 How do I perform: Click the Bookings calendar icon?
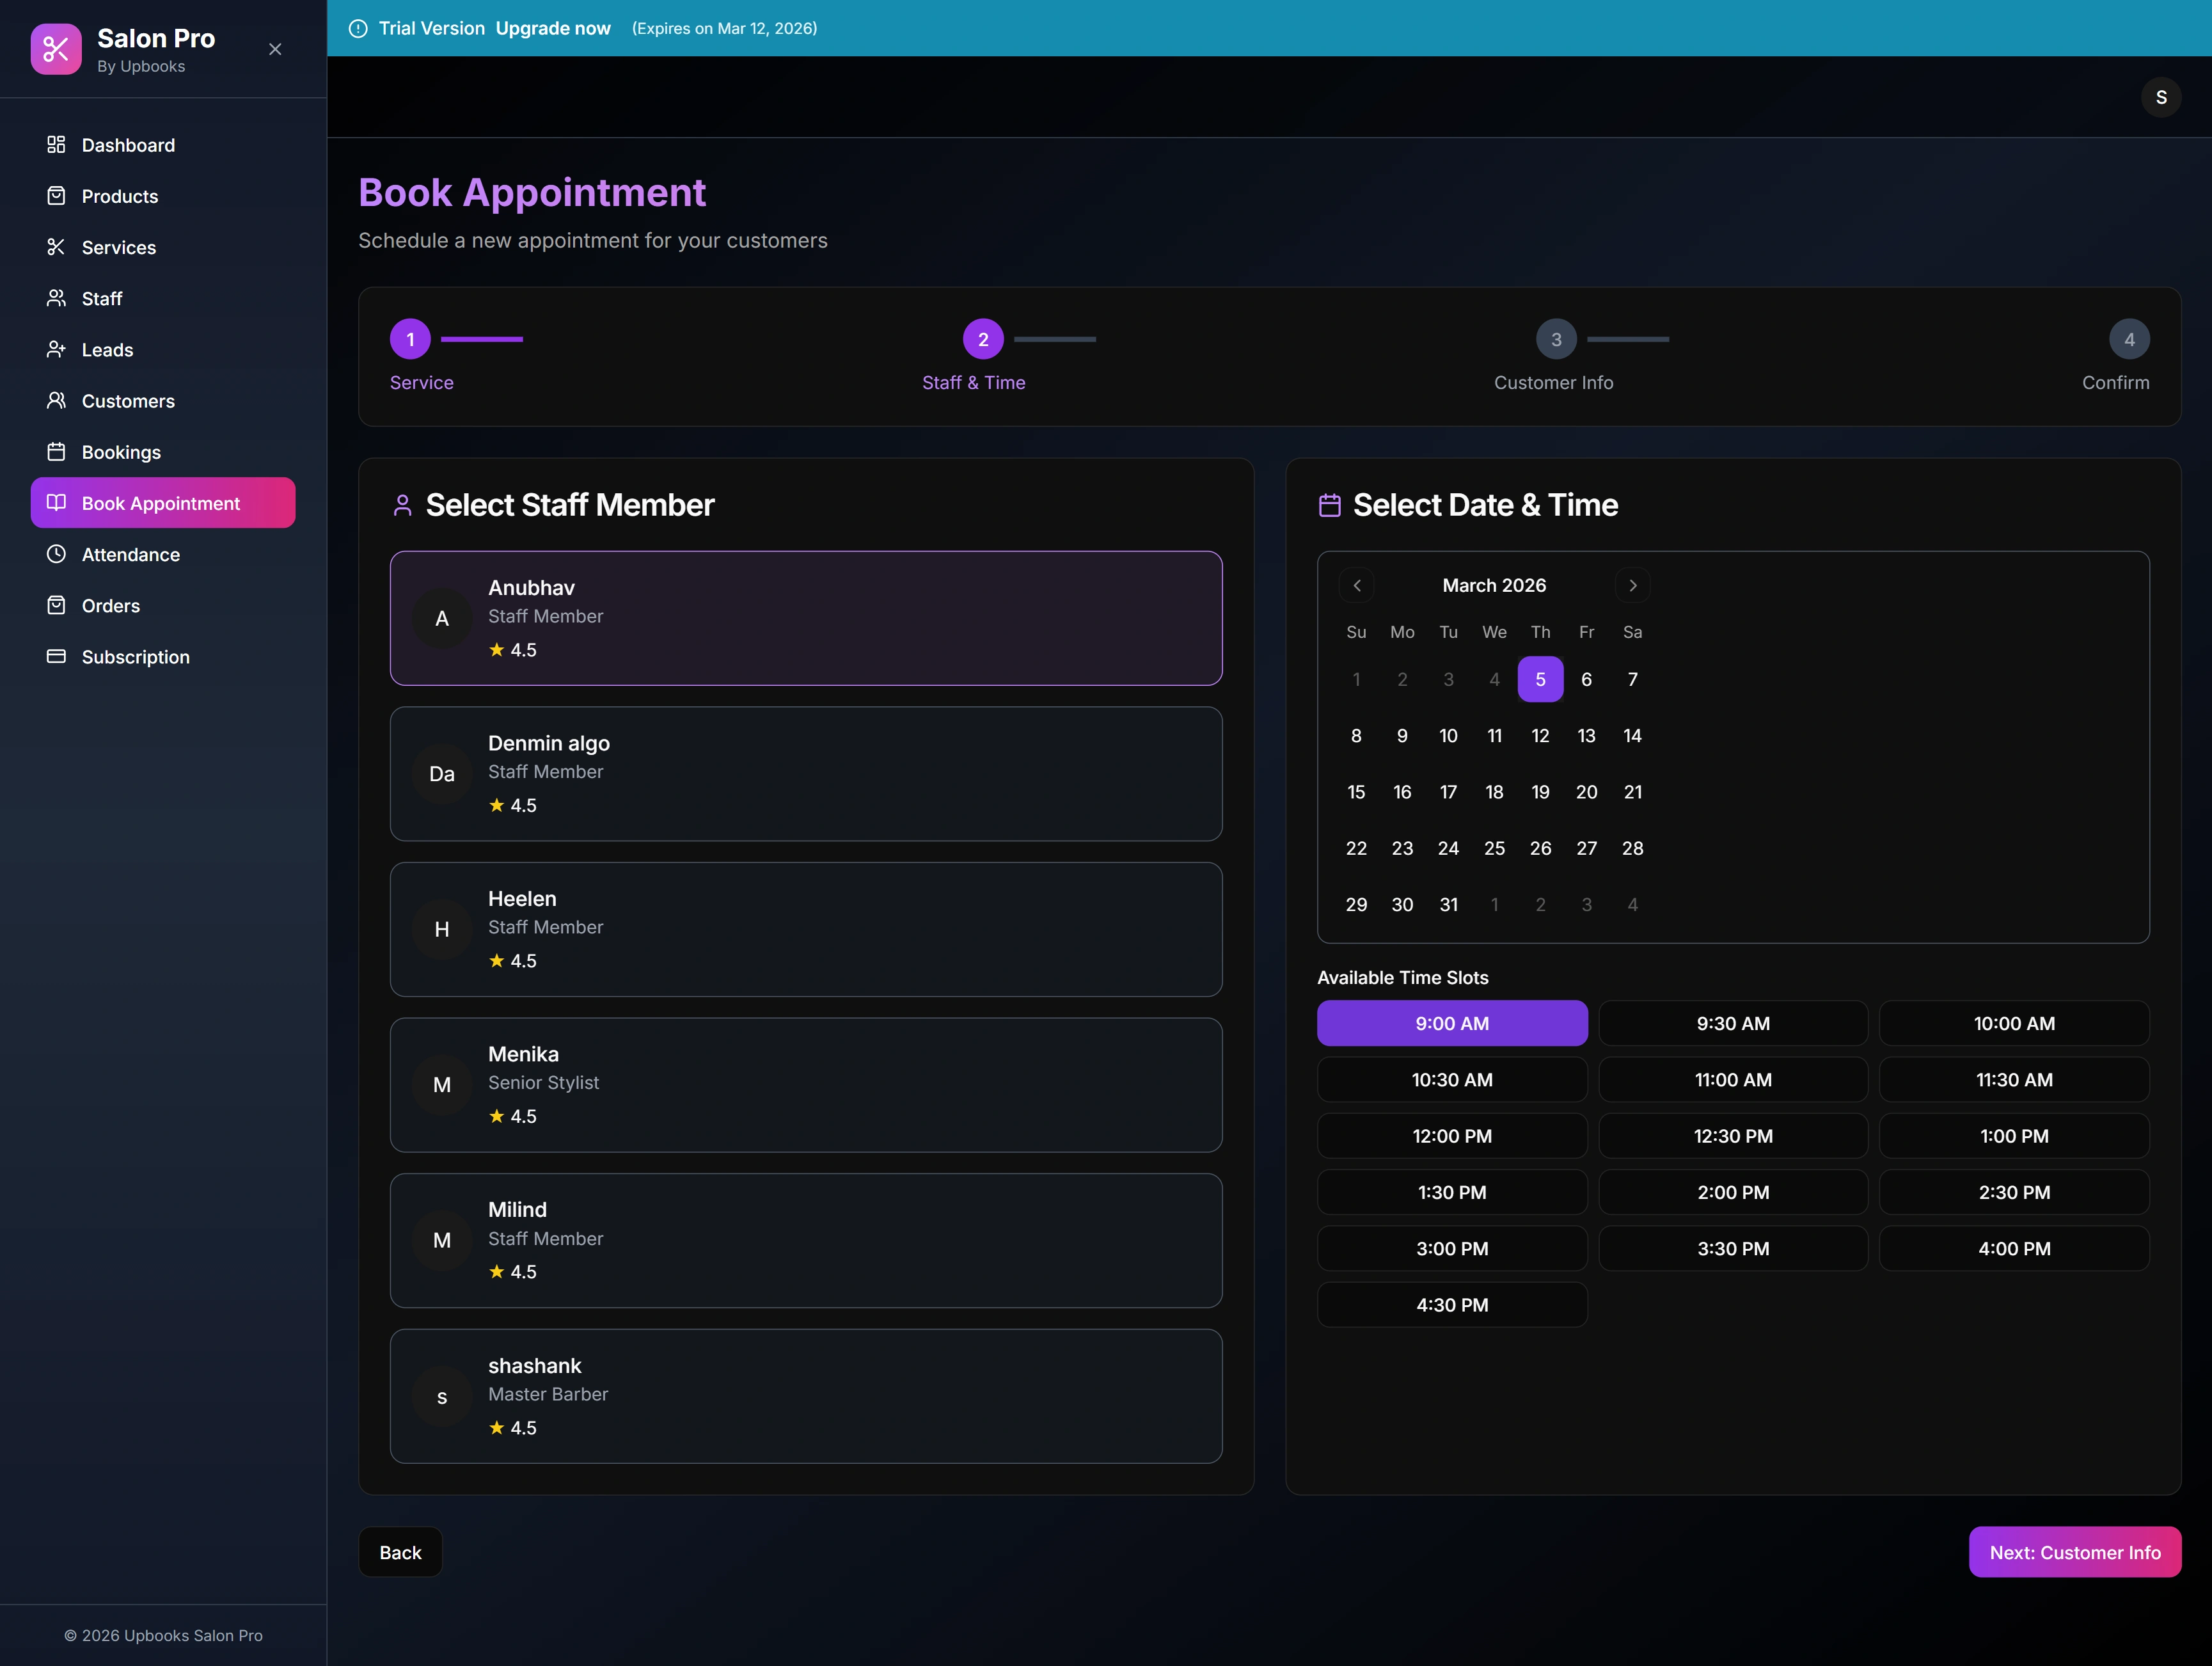[57, 451]
